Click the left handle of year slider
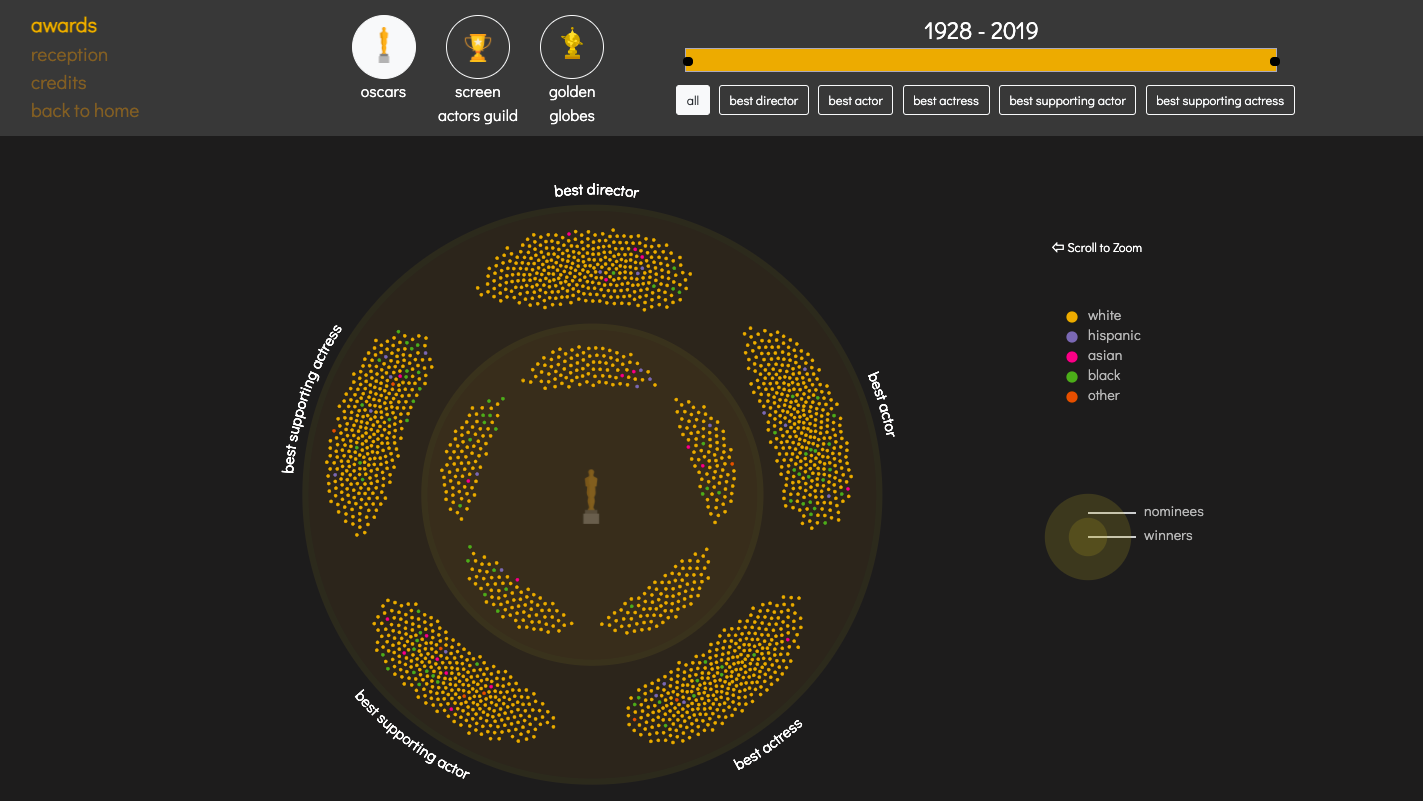1423x801 pixels. tap(688, 62)
